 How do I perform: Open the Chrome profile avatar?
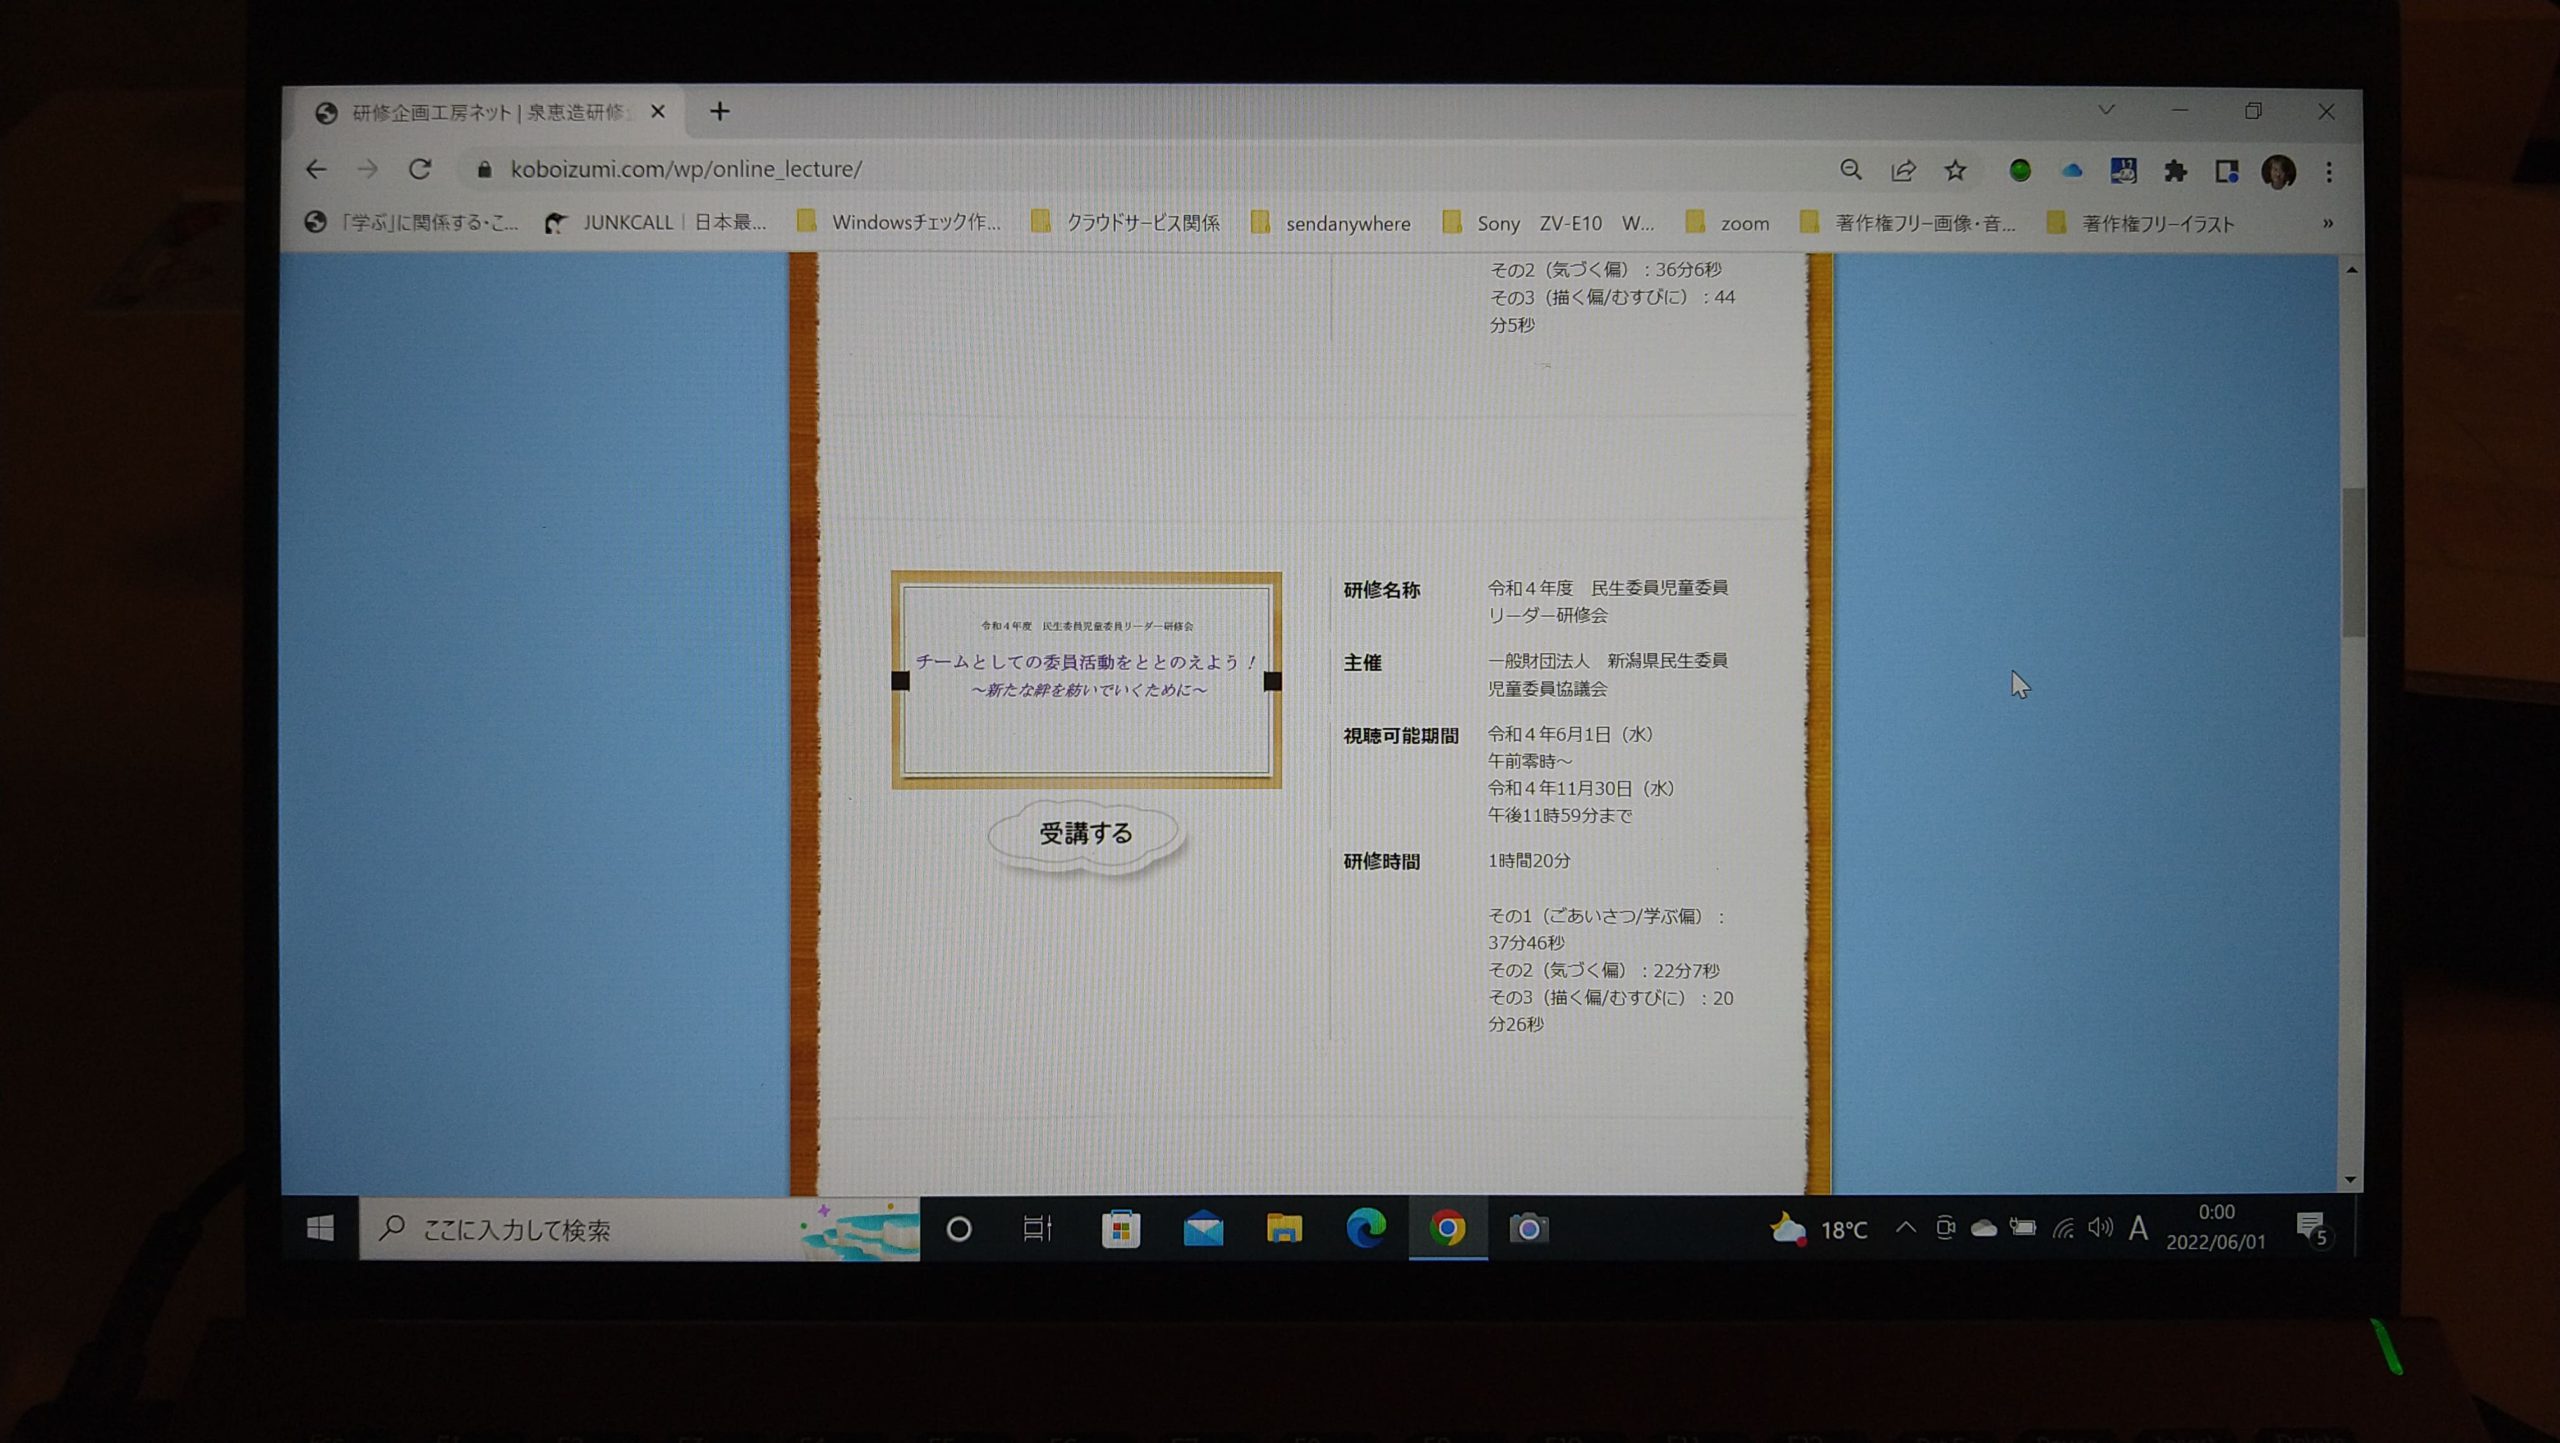coord(2278,172)
